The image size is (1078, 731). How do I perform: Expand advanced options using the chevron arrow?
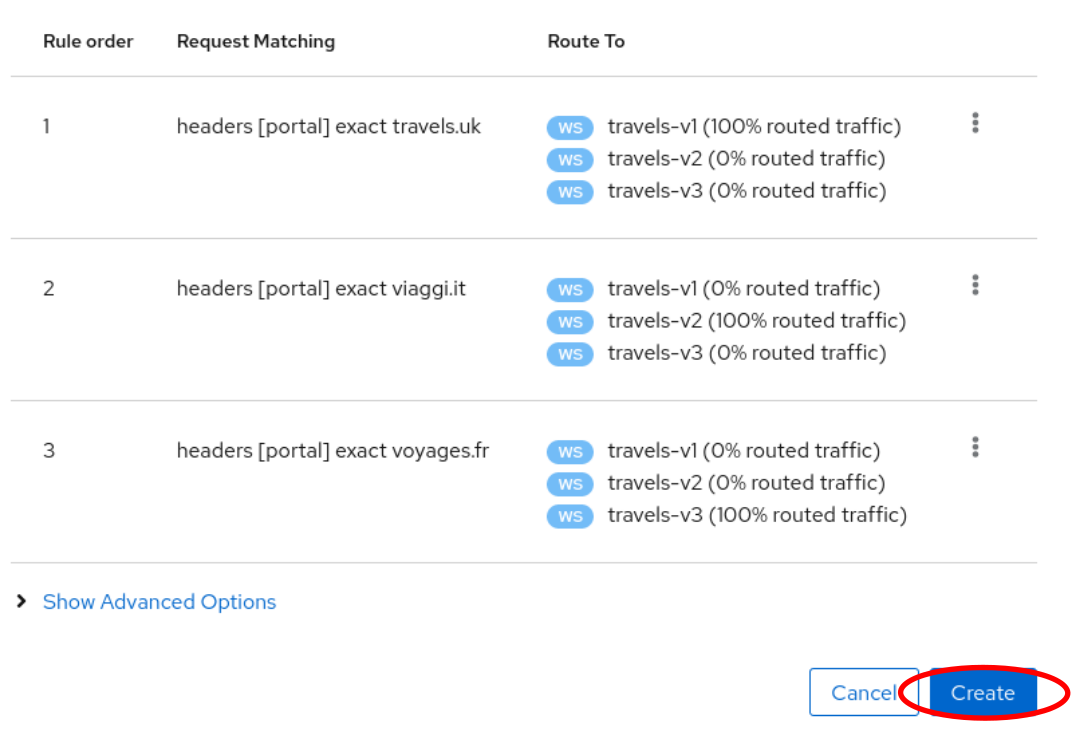(x=22, y=602)
